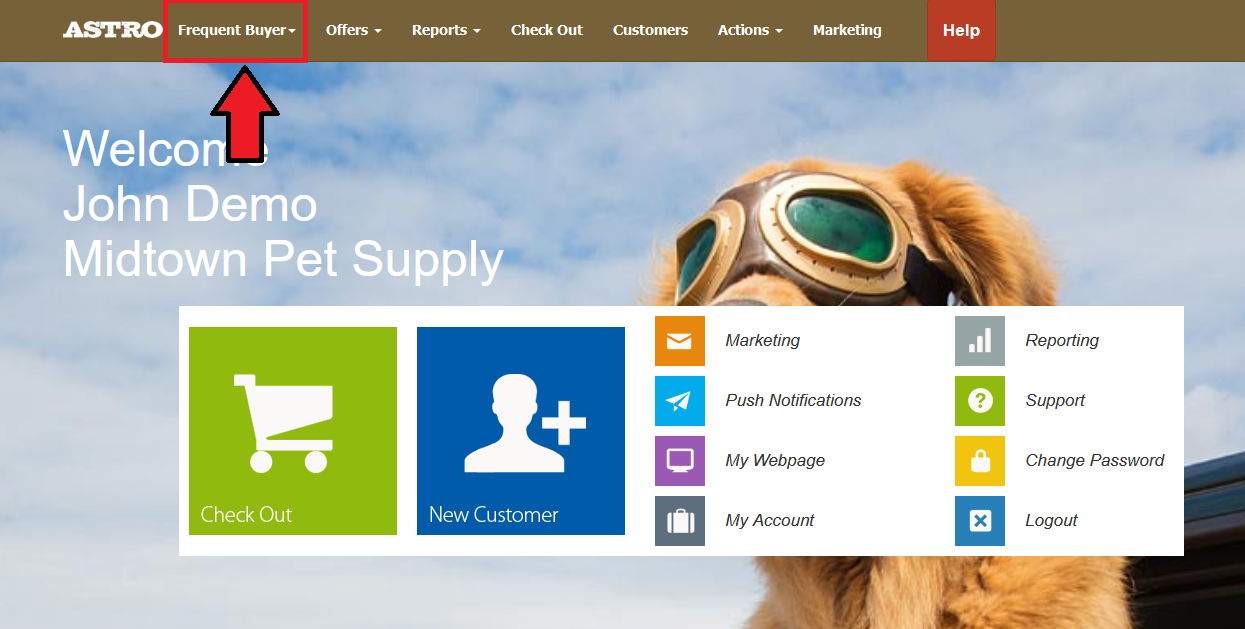Click the yellow Change Password lock icon
Screen dimensions: 1245x629
[980, 461]
